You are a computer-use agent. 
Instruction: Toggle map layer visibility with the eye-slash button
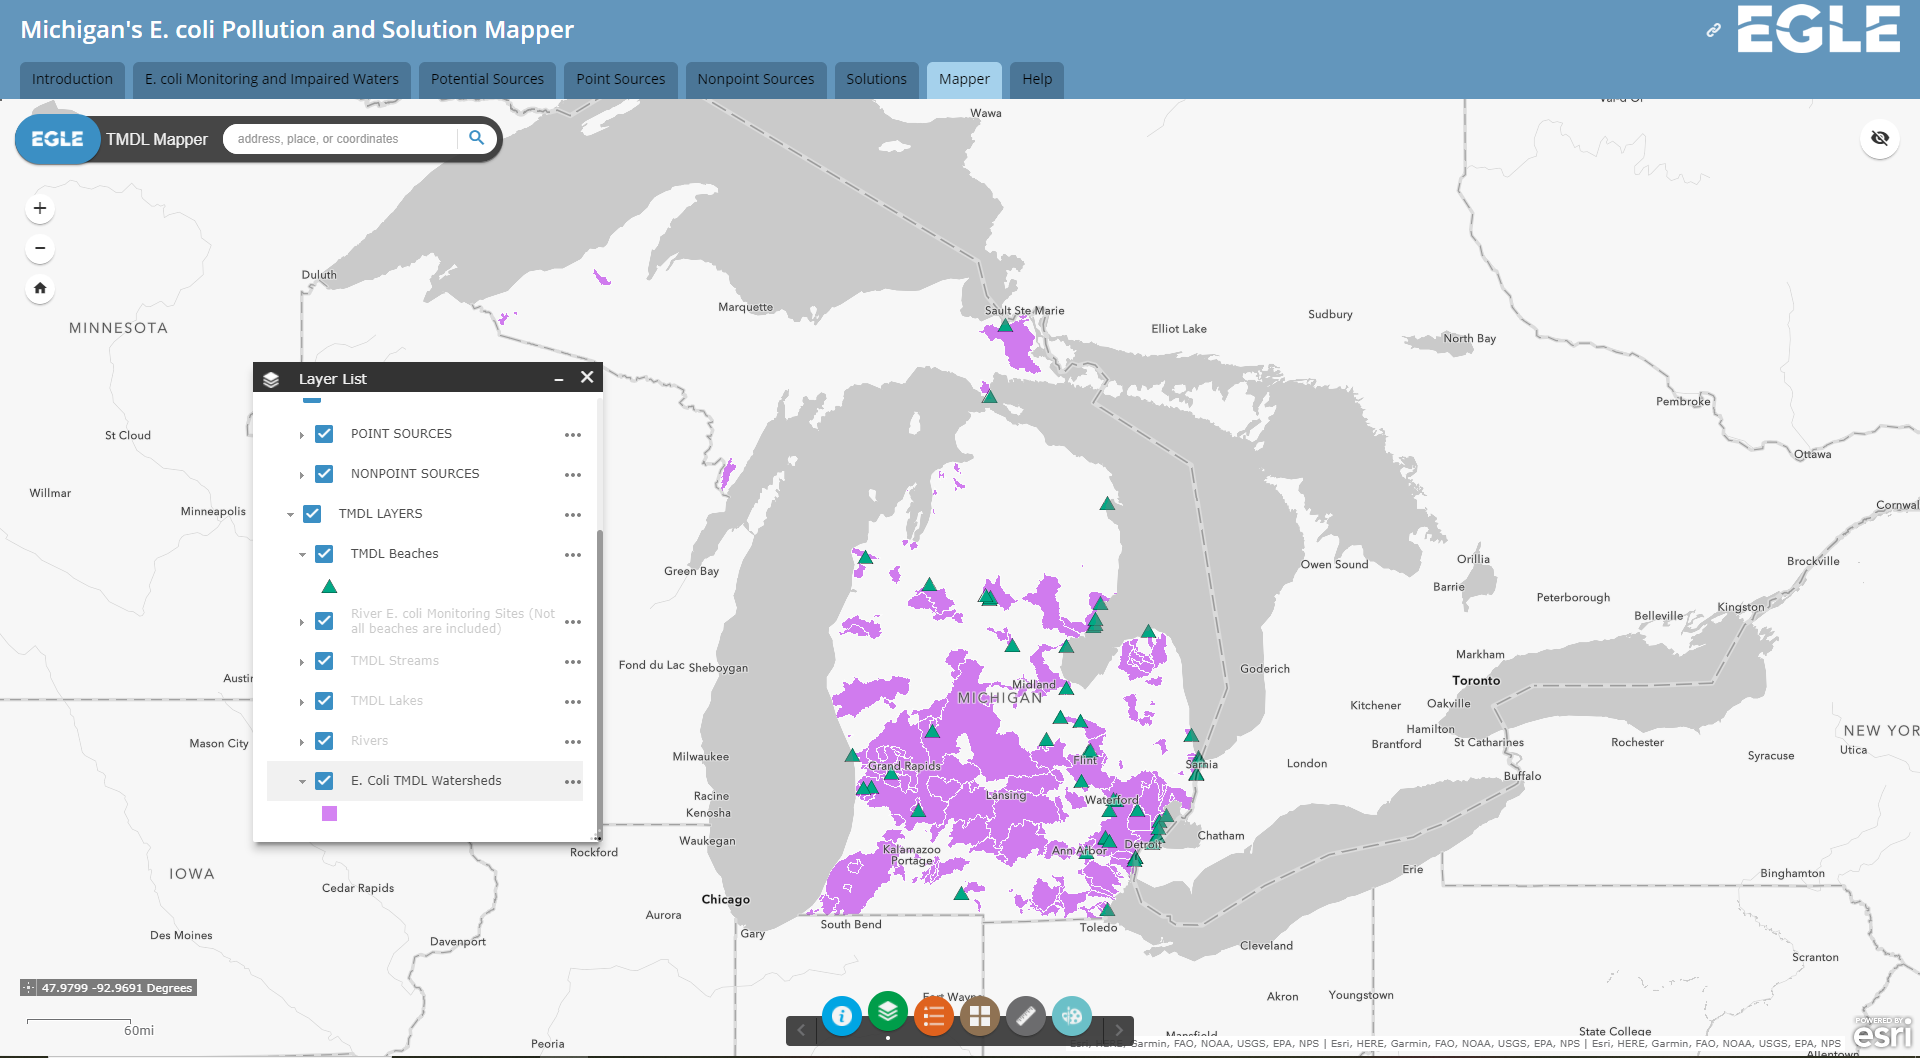click(1882, 138)
